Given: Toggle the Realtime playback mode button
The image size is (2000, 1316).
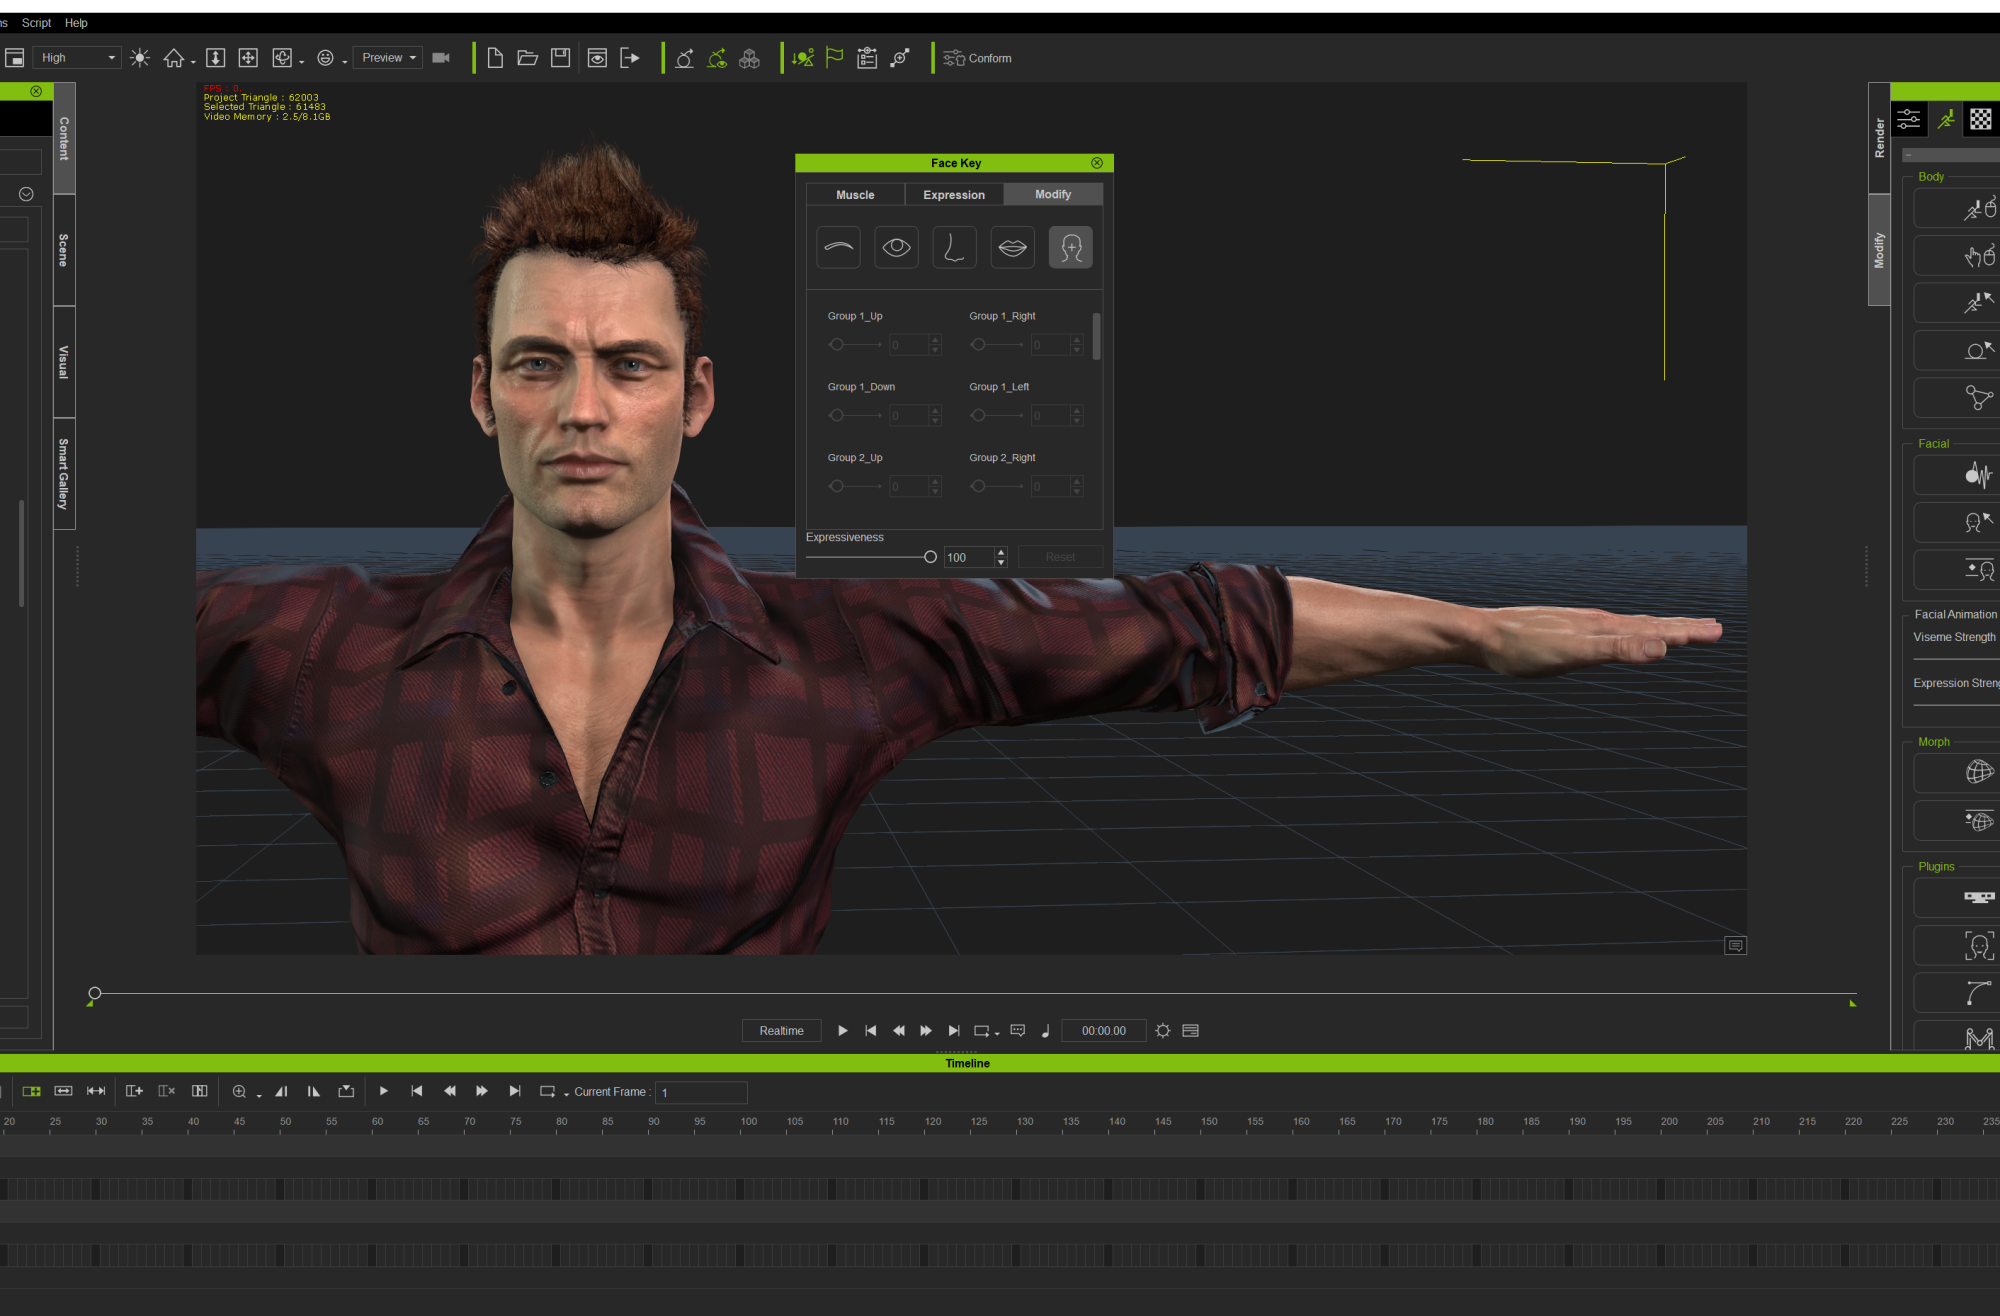Looking at the screenshot, I should click(781, 1031).
